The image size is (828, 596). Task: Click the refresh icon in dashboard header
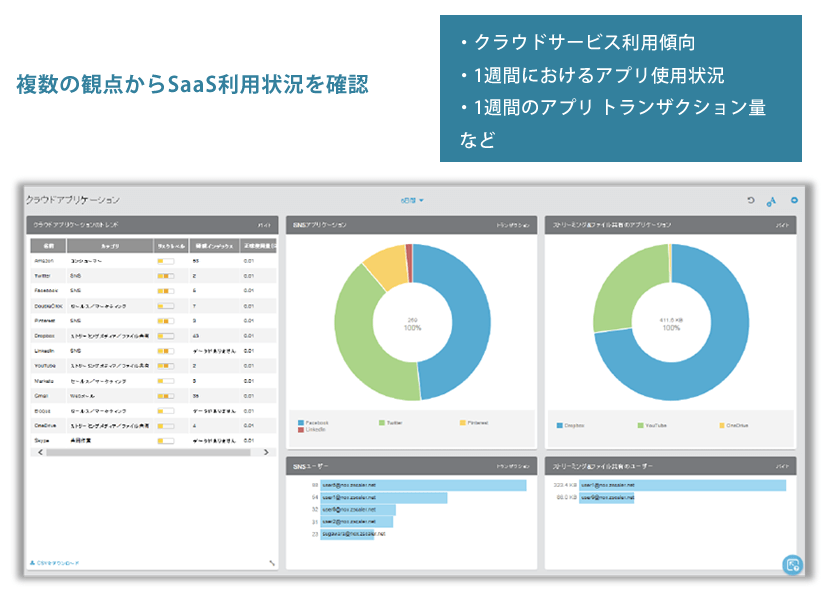[x=751, y=201]
